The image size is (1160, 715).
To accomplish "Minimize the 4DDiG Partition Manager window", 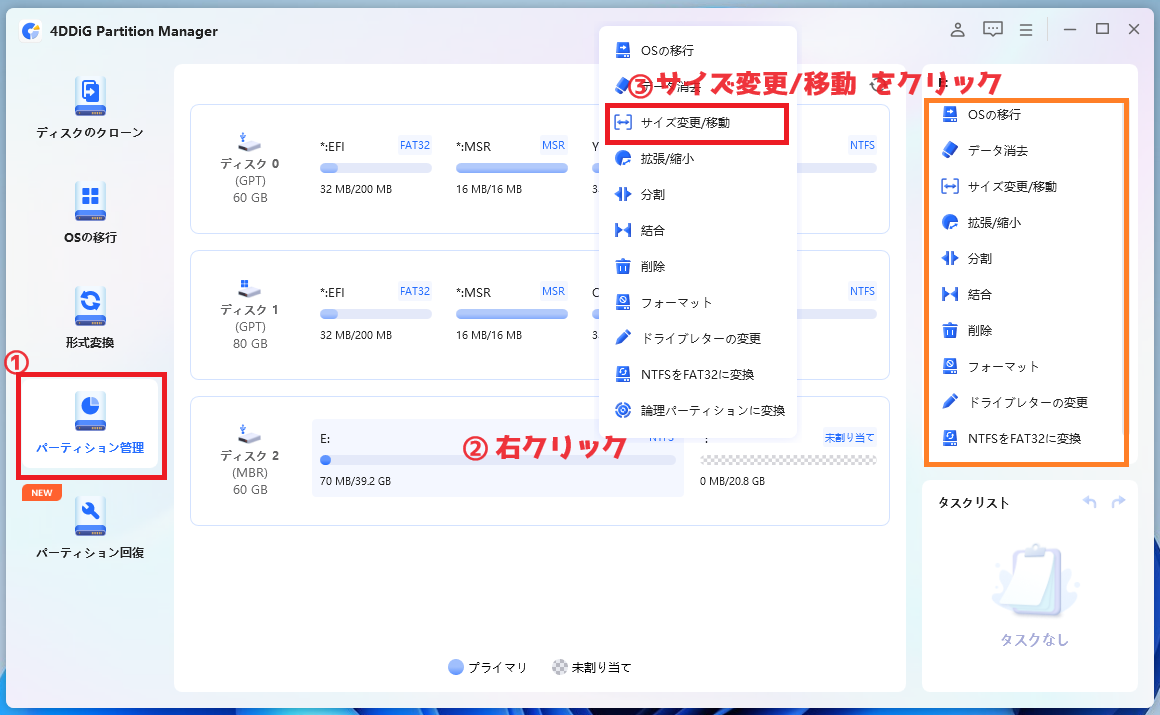I will click(x=1070, y=30).
